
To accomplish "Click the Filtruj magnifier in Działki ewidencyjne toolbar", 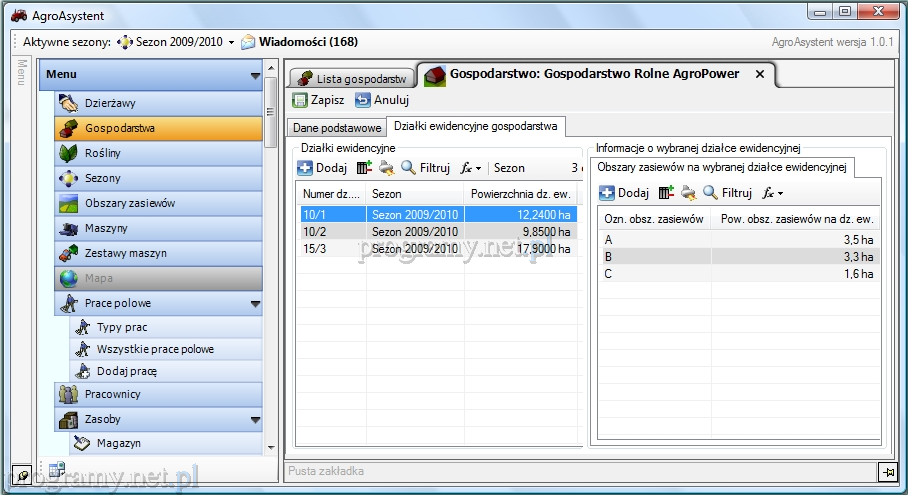I will 408,168.
